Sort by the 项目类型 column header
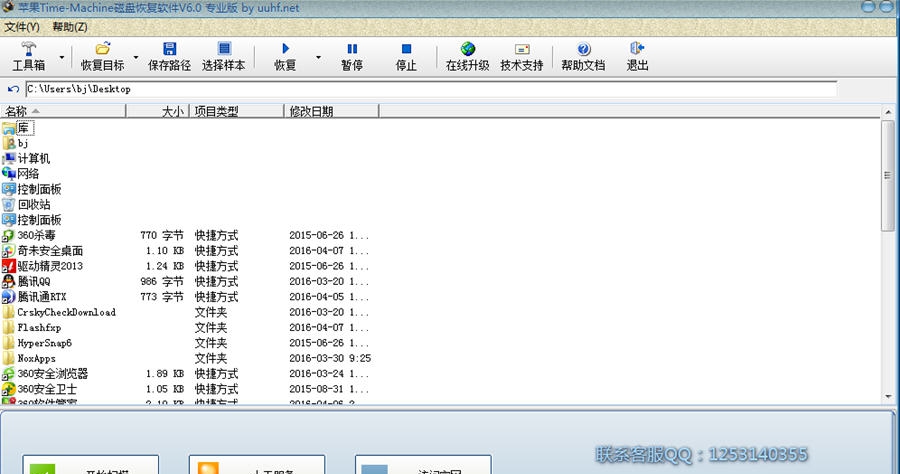 click(236, 111)
